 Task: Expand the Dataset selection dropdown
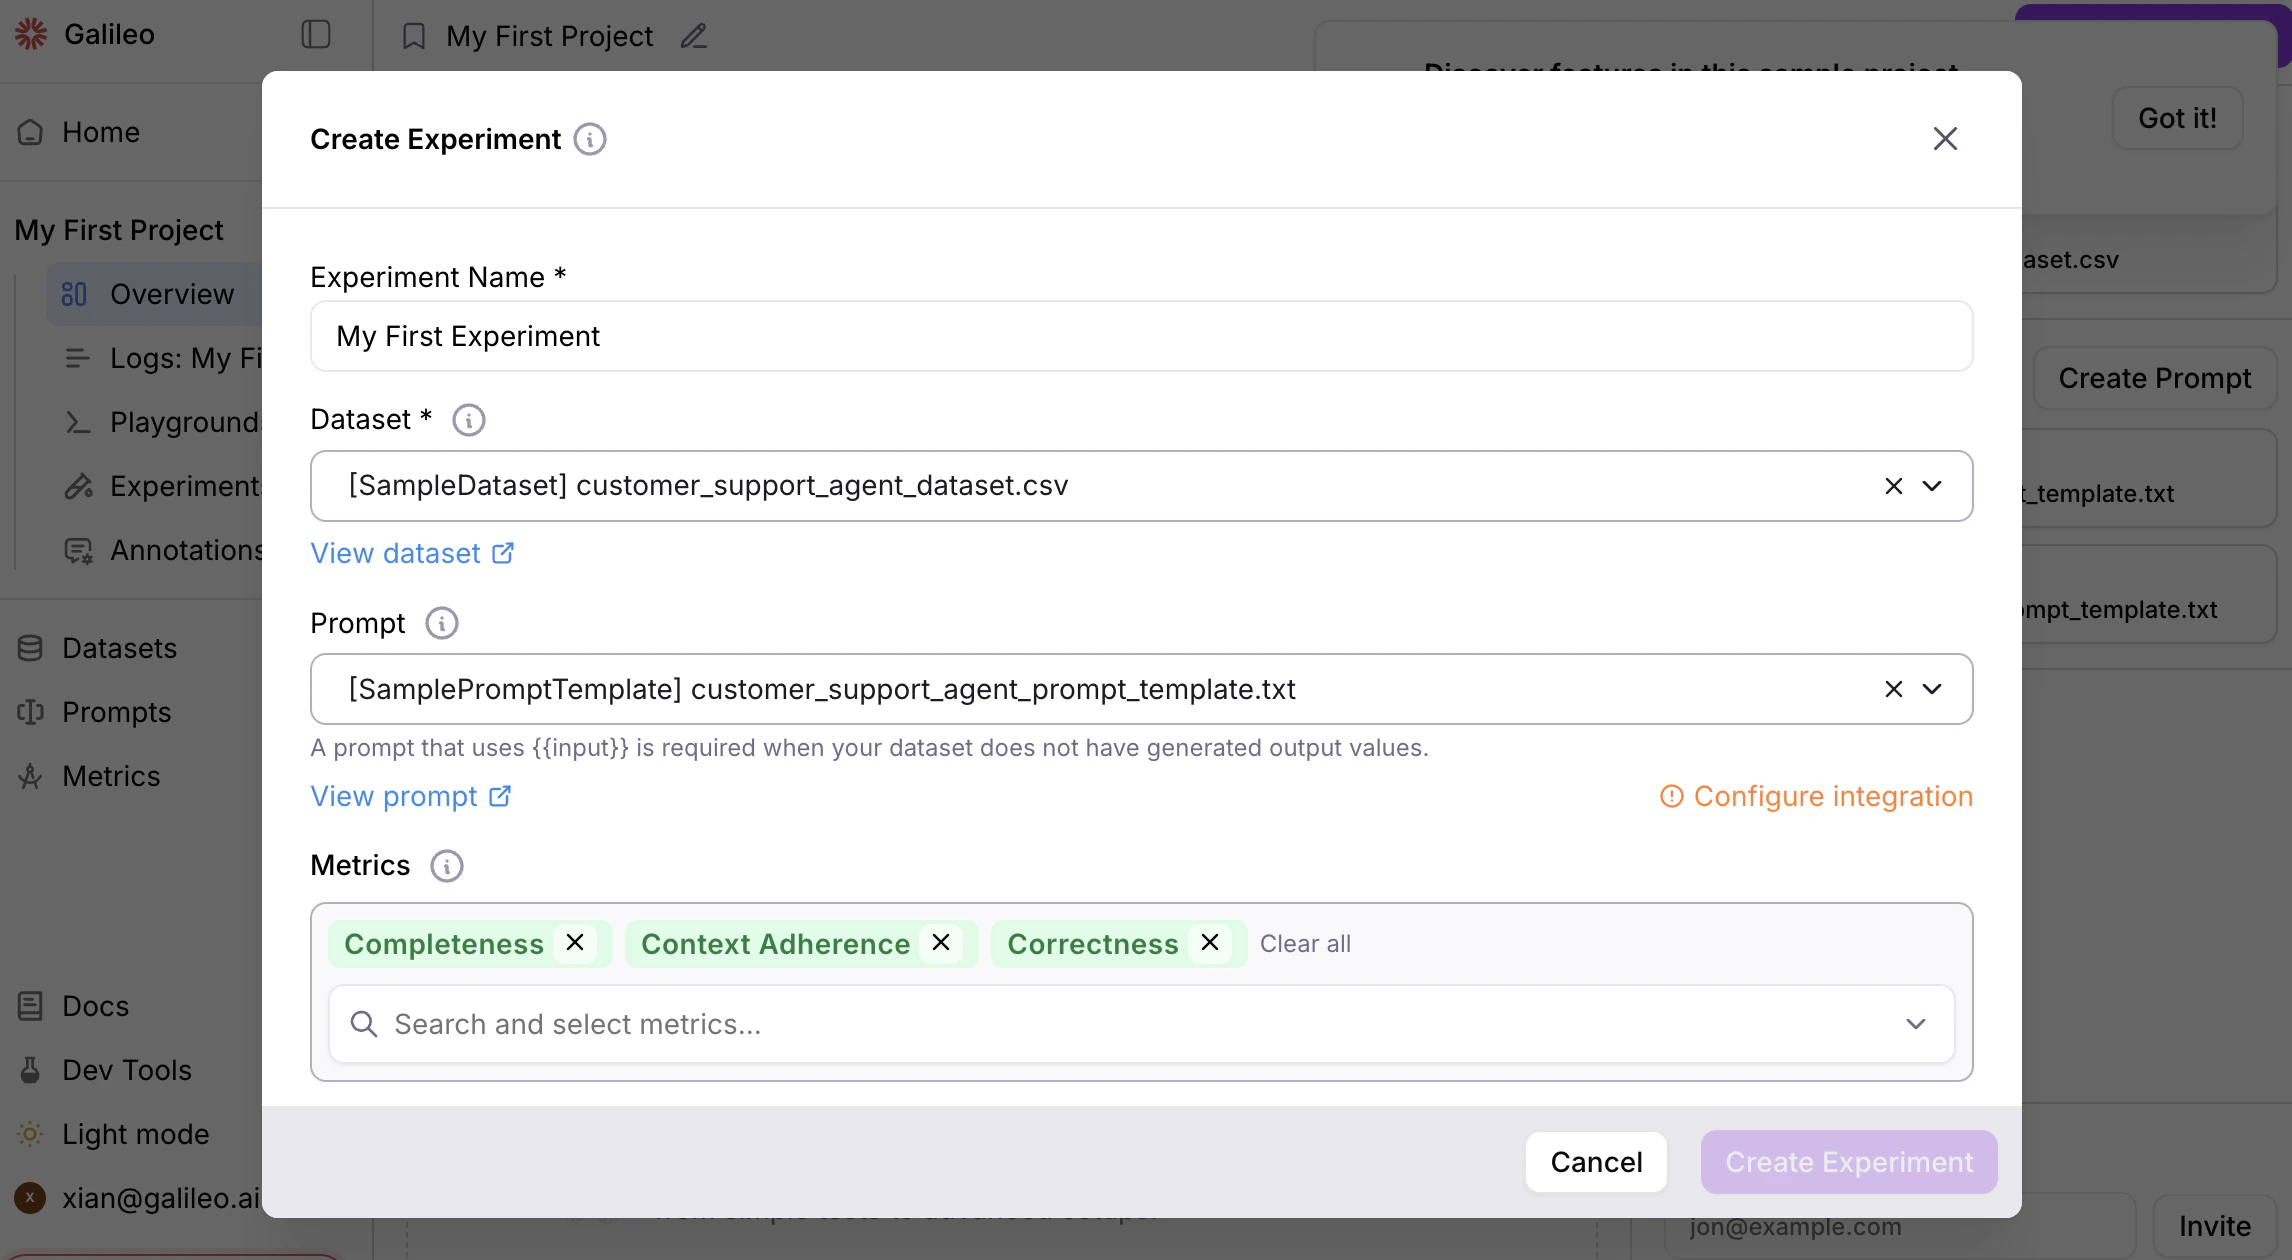click(x=1932, y=486)
